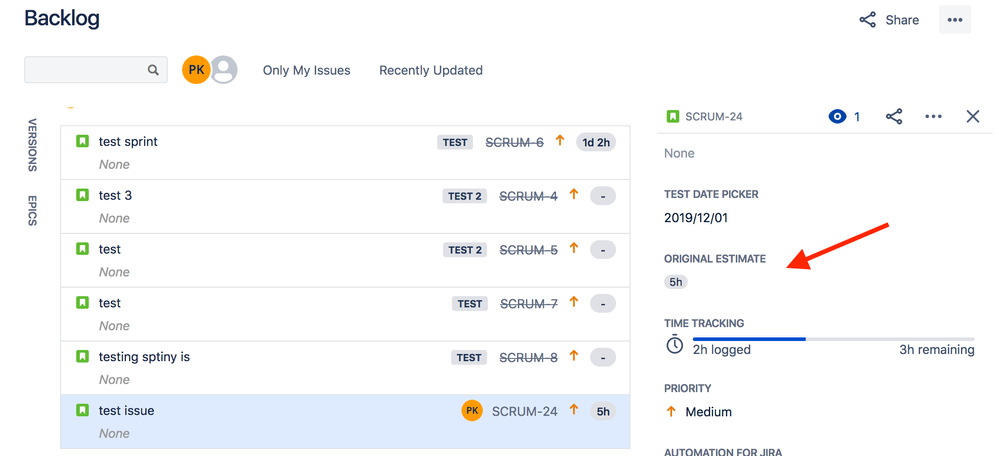Click the story icon of test sprint issue
Image resolution: width=999 pixels, height=456 pixels.
pos(82,141)
